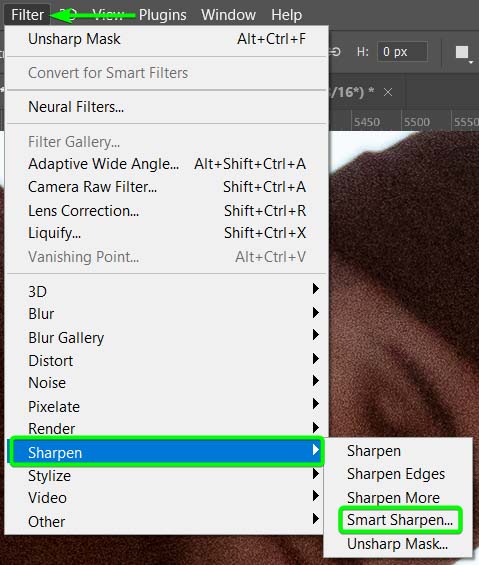
Task: Click the H height input field
Action: pos(402,52)
